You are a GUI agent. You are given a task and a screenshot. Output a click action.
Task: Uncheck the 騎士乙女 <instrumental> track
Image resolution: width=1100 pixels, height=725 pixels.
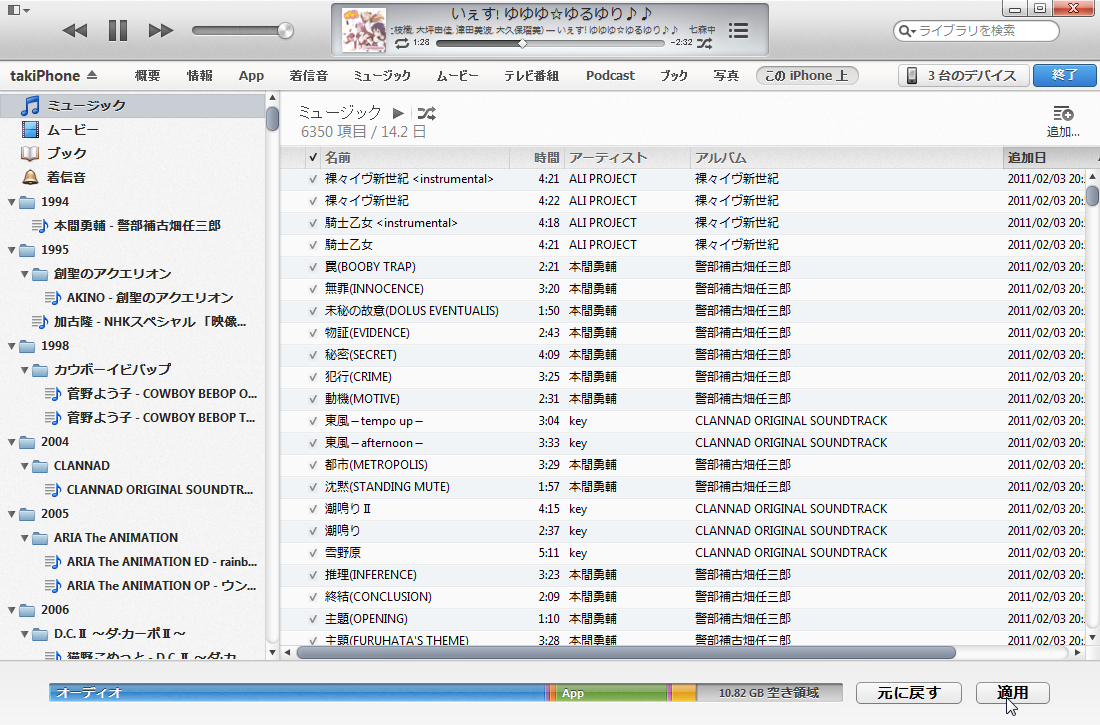(313, 223)
